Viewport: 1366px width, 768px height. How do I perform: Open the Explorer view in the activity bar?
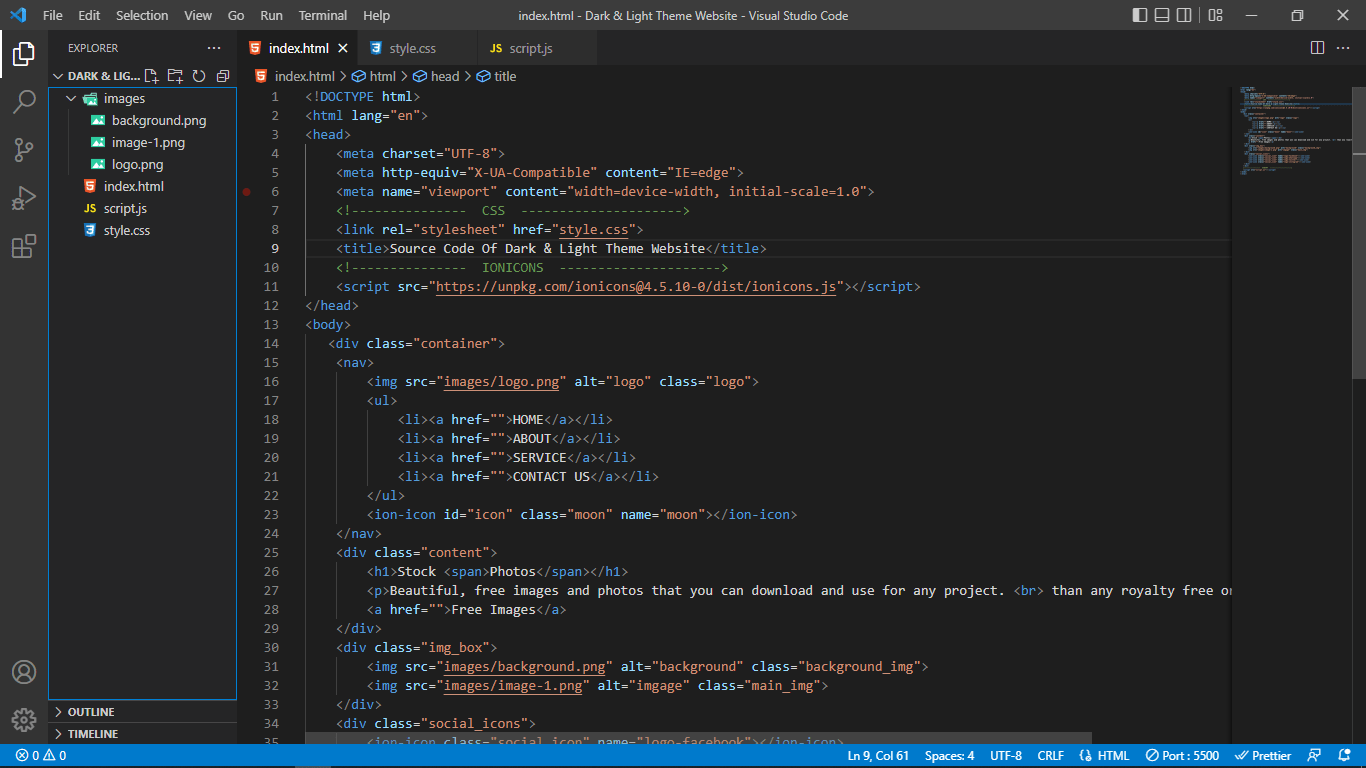24,53
